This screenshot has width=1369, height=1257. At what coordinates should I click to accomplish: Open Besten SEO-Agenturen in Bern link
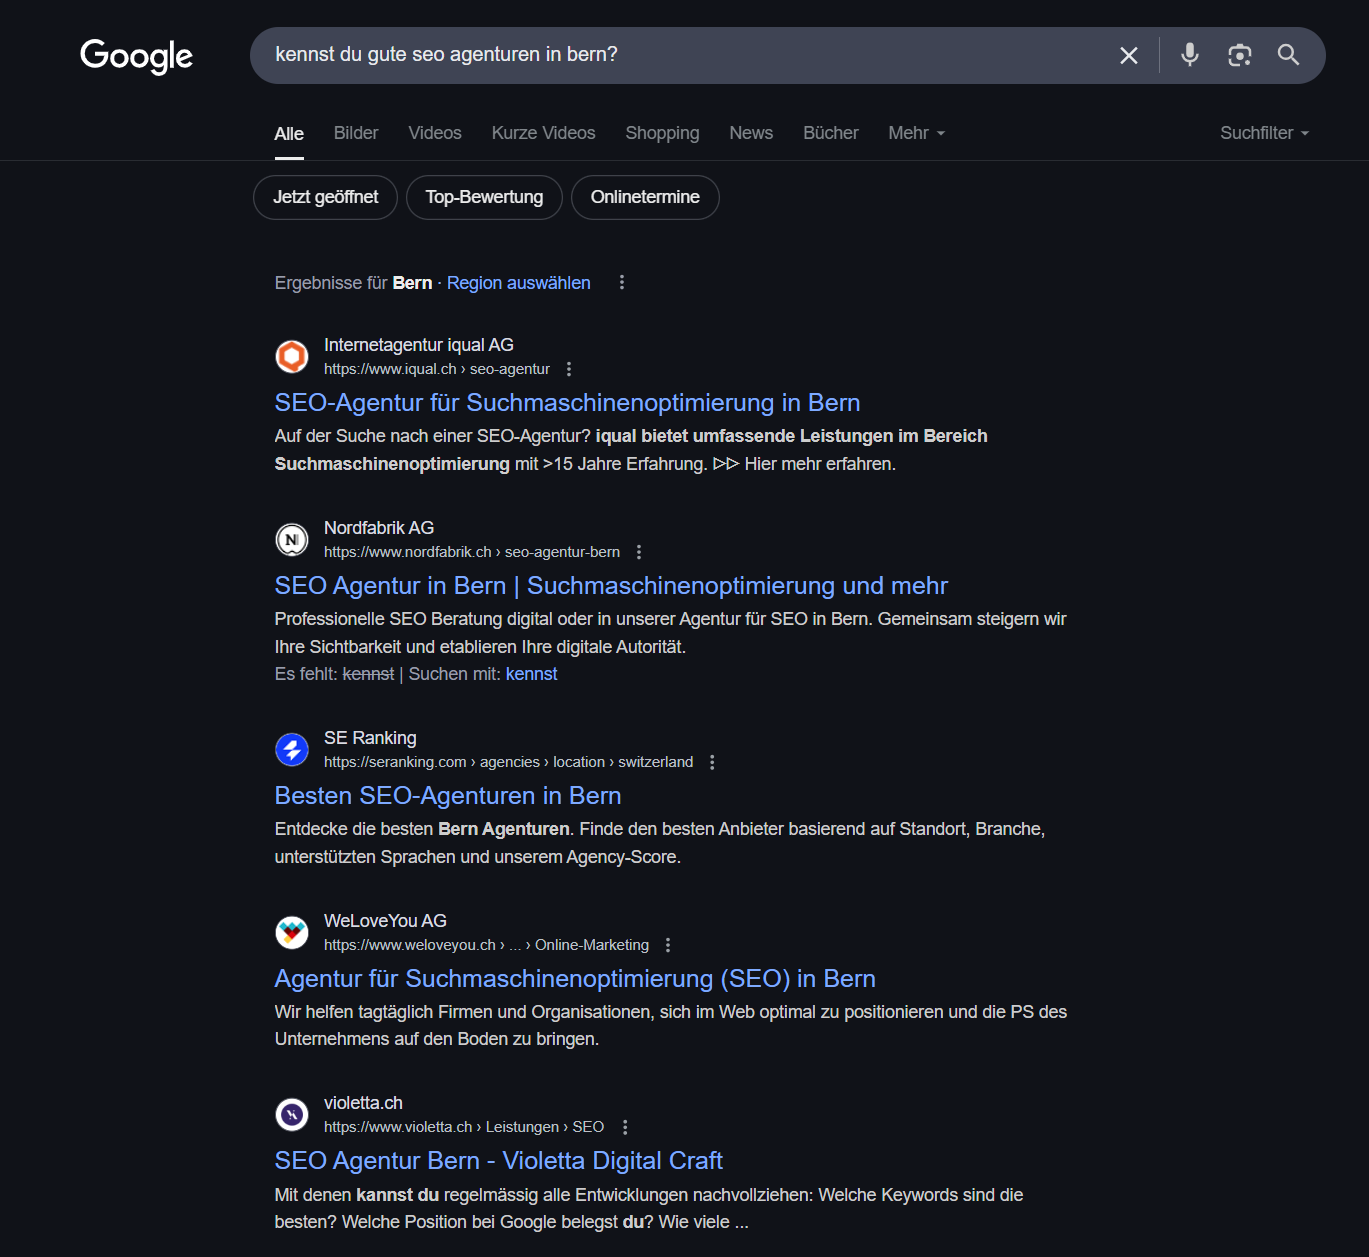pos(448,796)
